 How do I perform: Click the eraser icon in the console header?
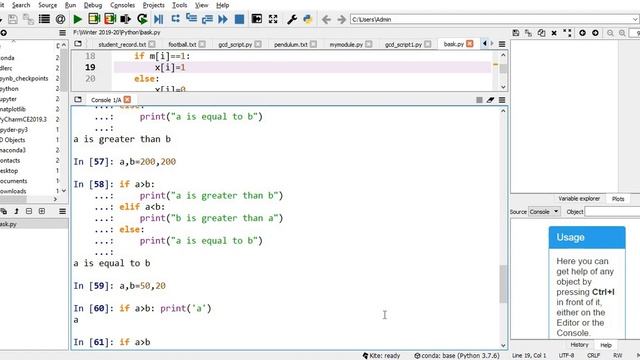(x=490, y=100)
